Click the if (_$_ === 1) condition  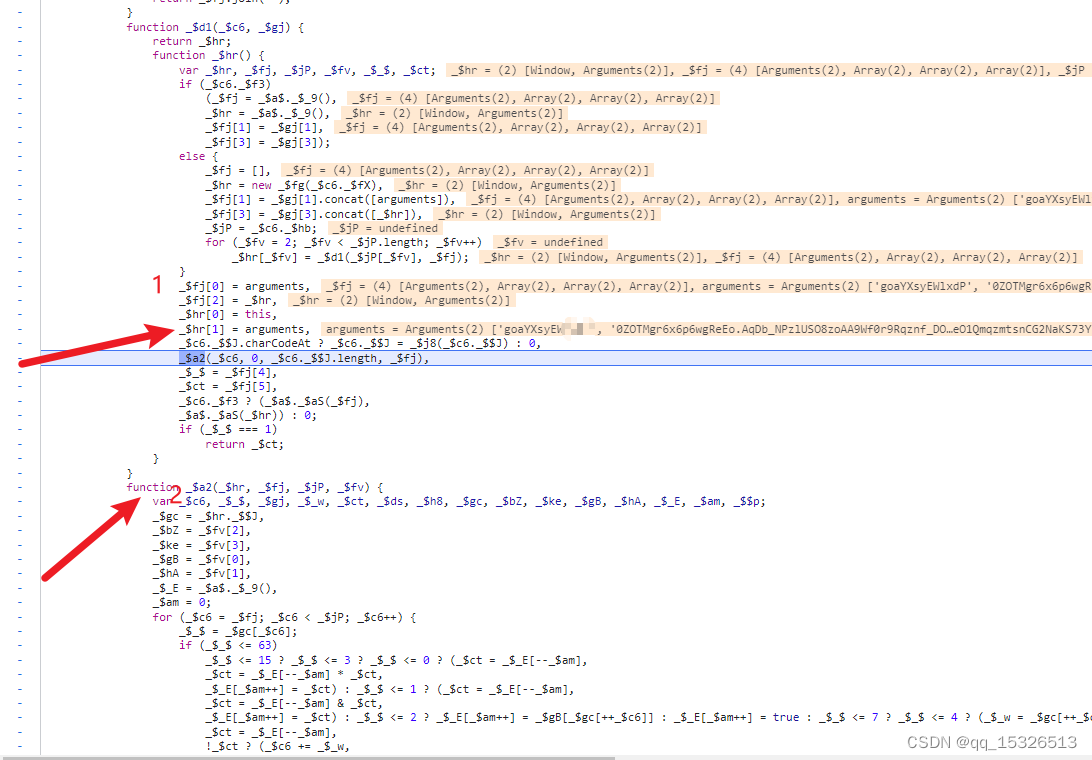coord(230,430)
